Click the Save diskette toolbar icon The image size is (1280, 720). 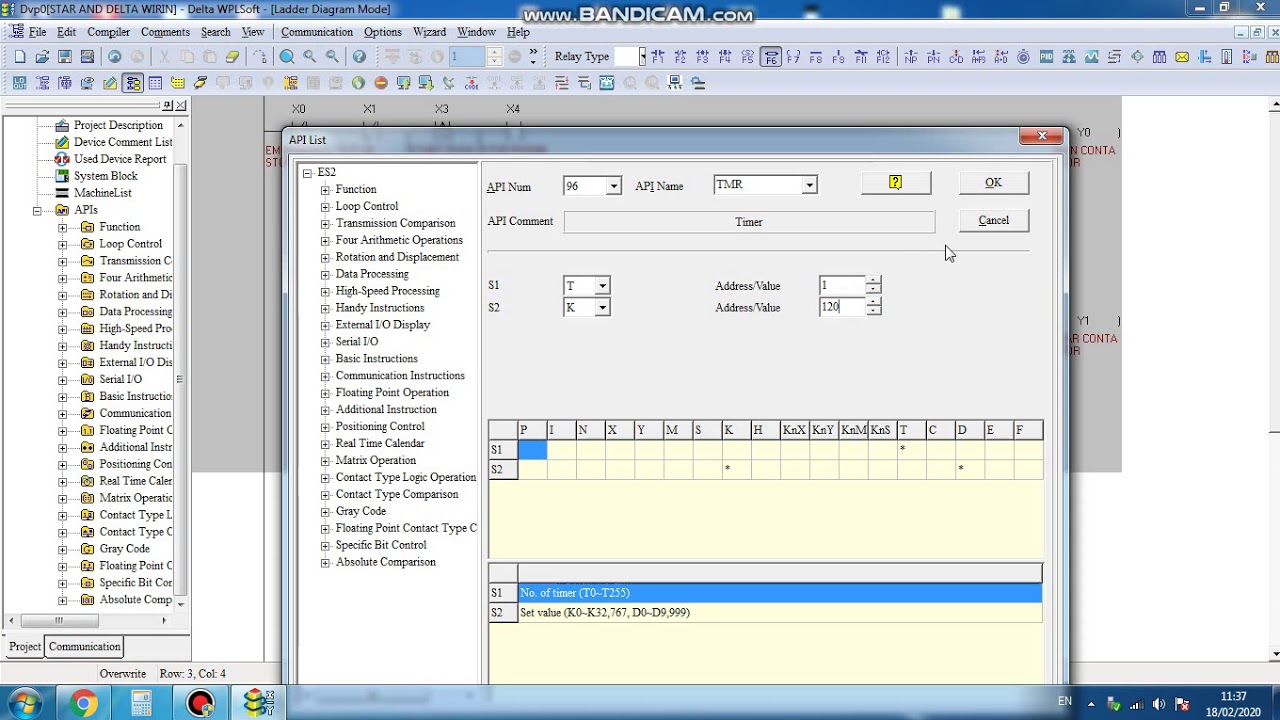point(65,57)
